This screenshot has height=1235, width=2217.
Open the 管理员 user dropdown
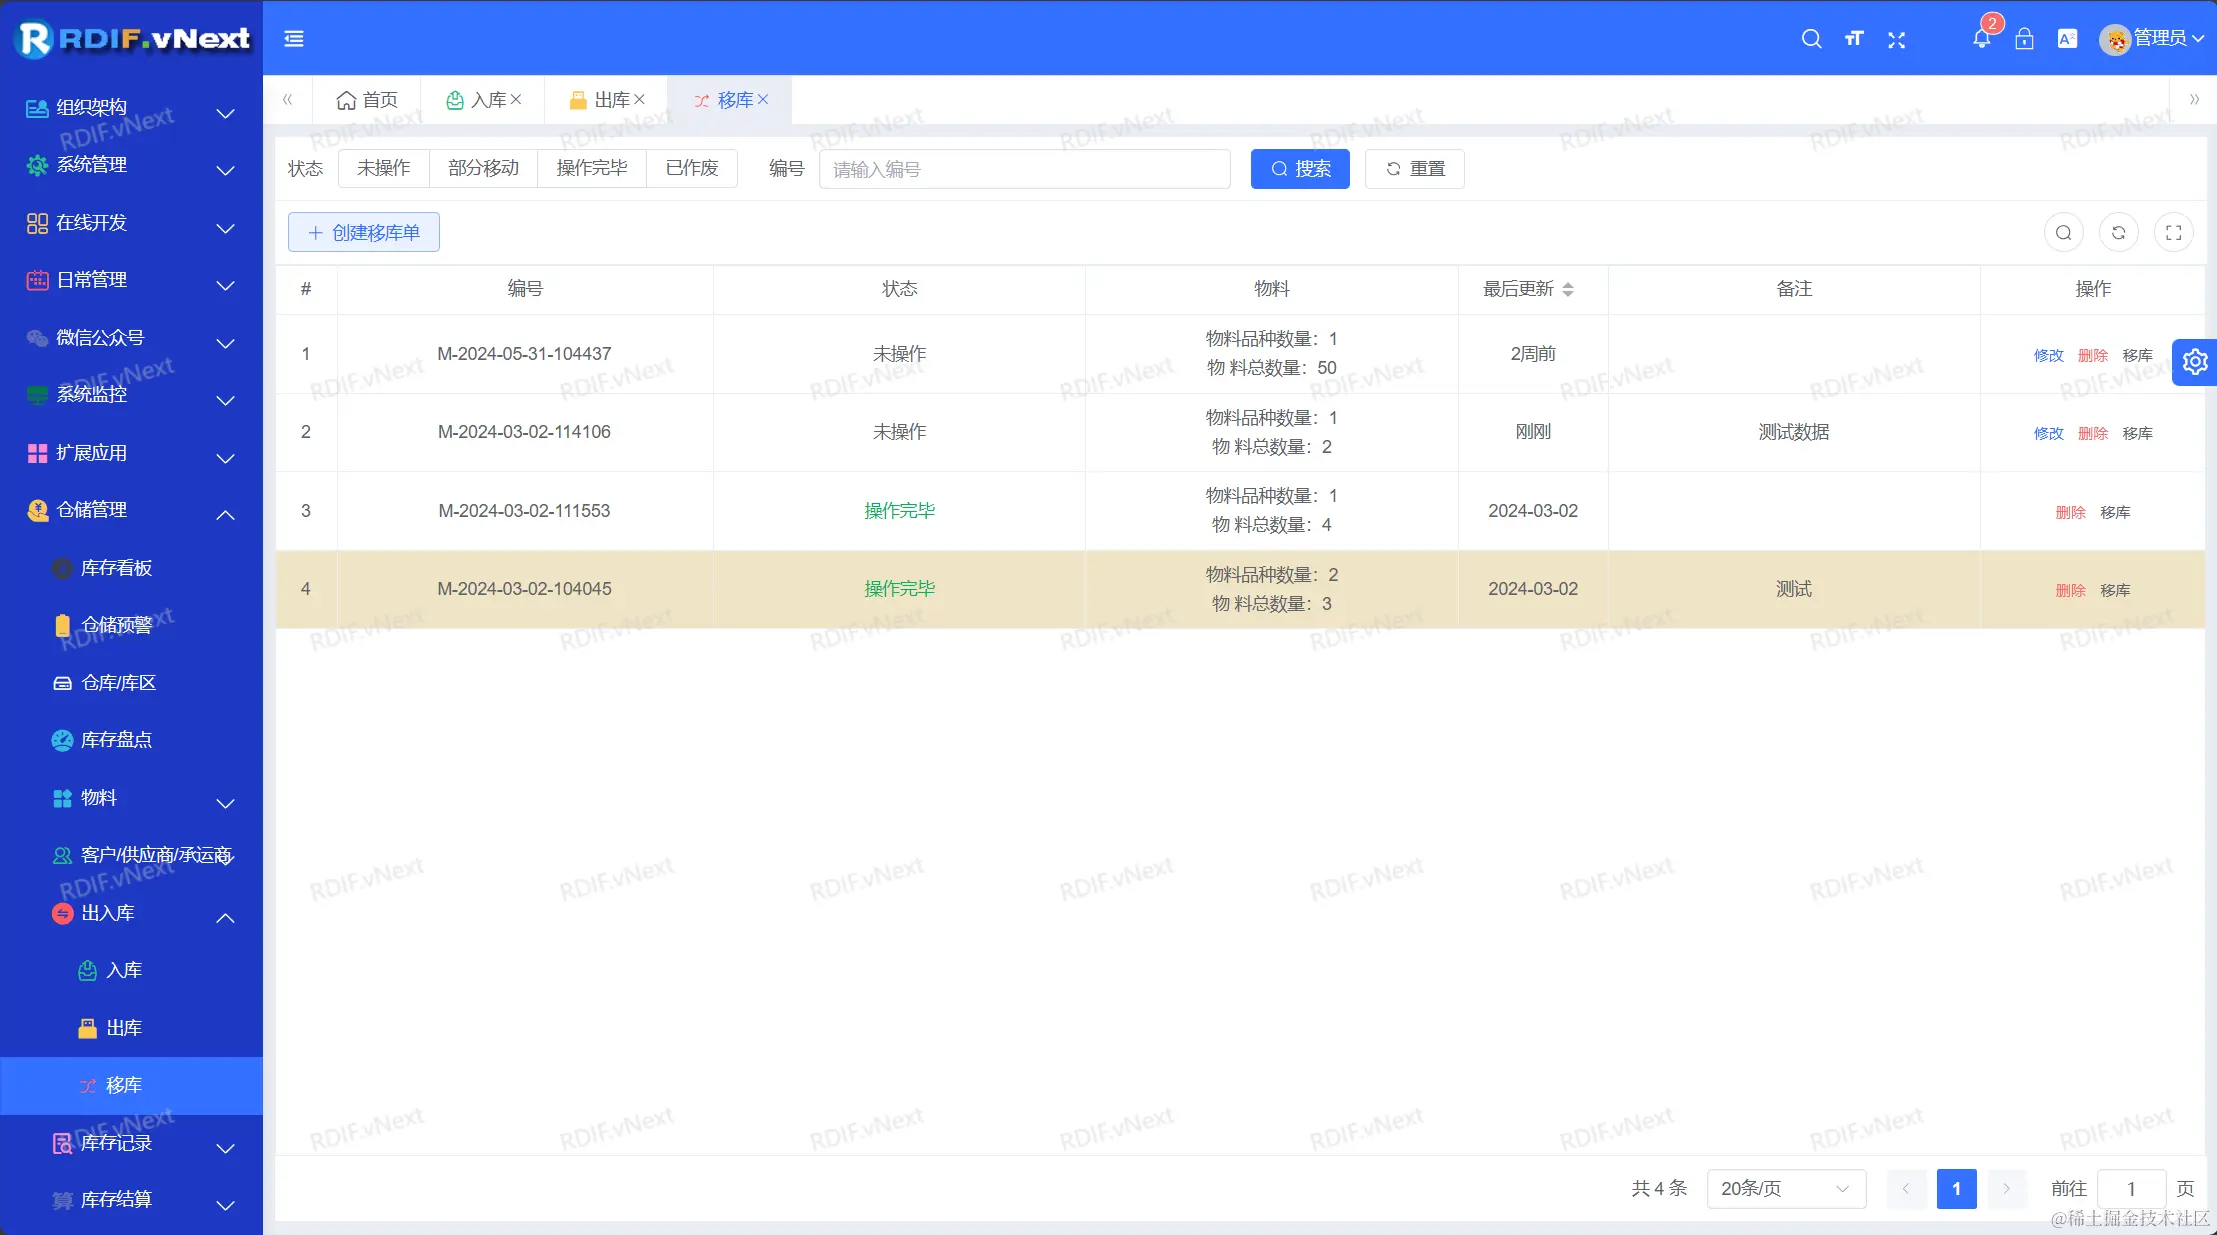(x=2152, y=39)
